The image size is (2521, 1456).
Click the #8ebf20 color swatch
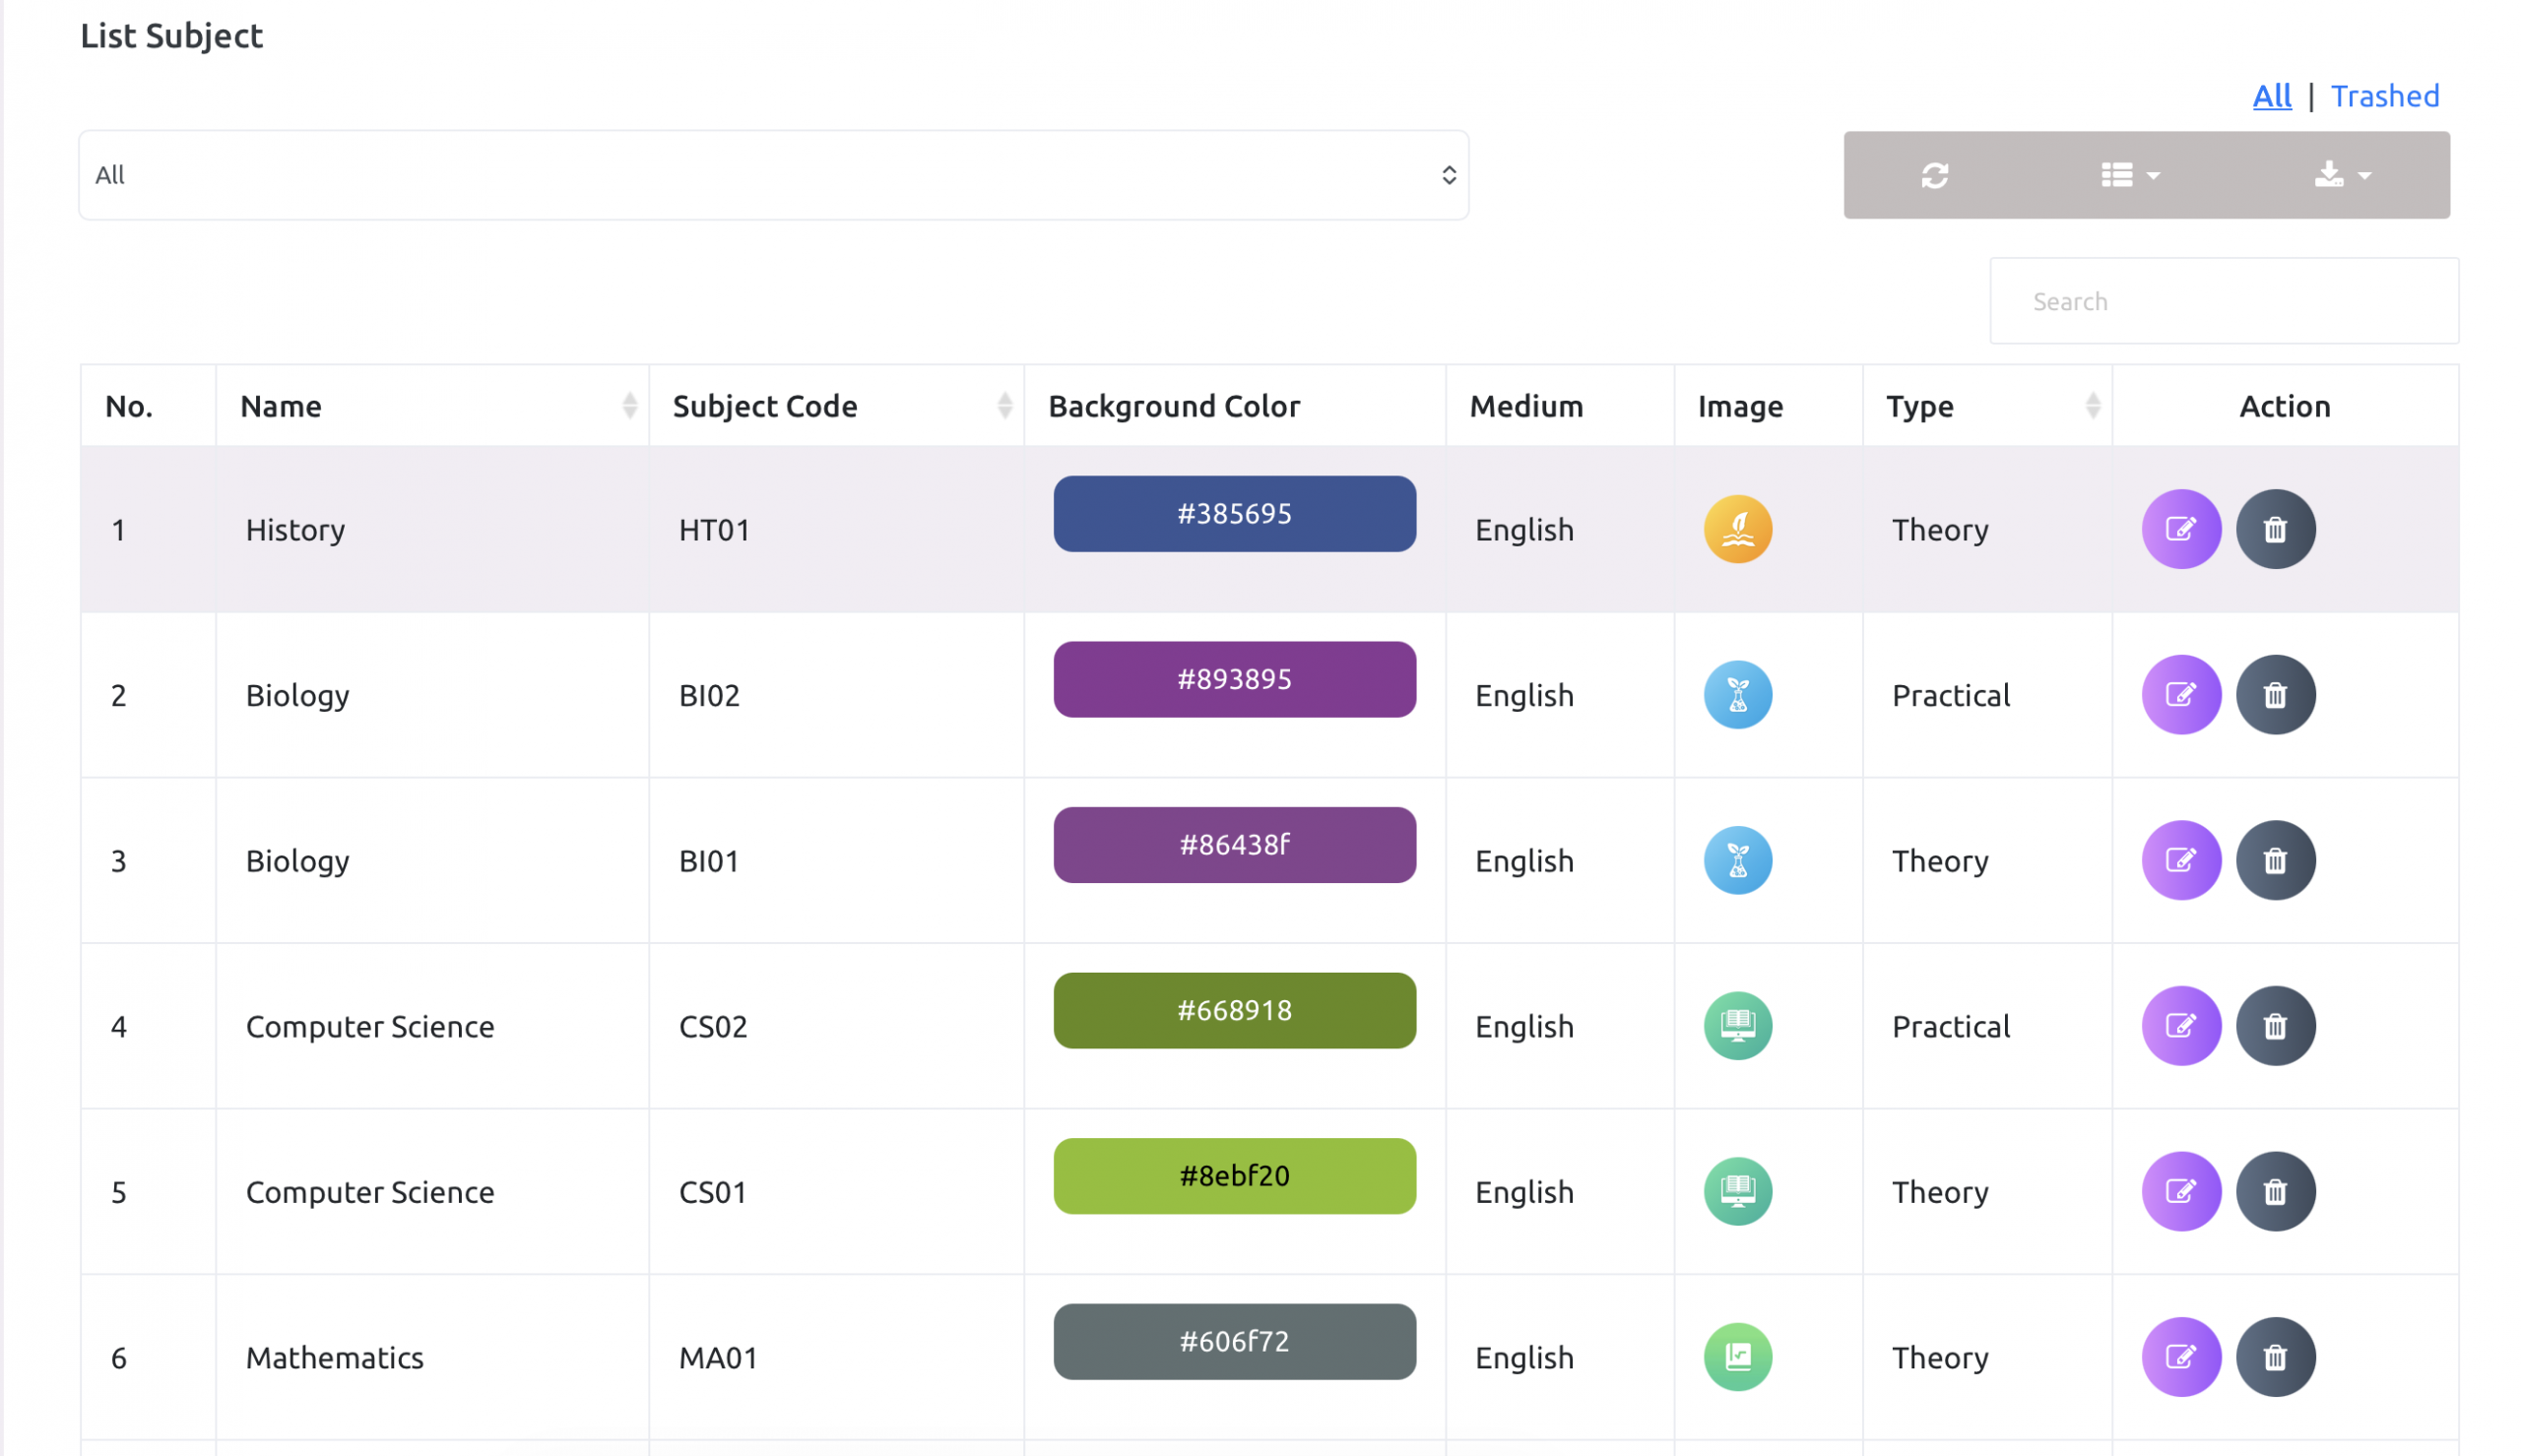(1234, 1176)
